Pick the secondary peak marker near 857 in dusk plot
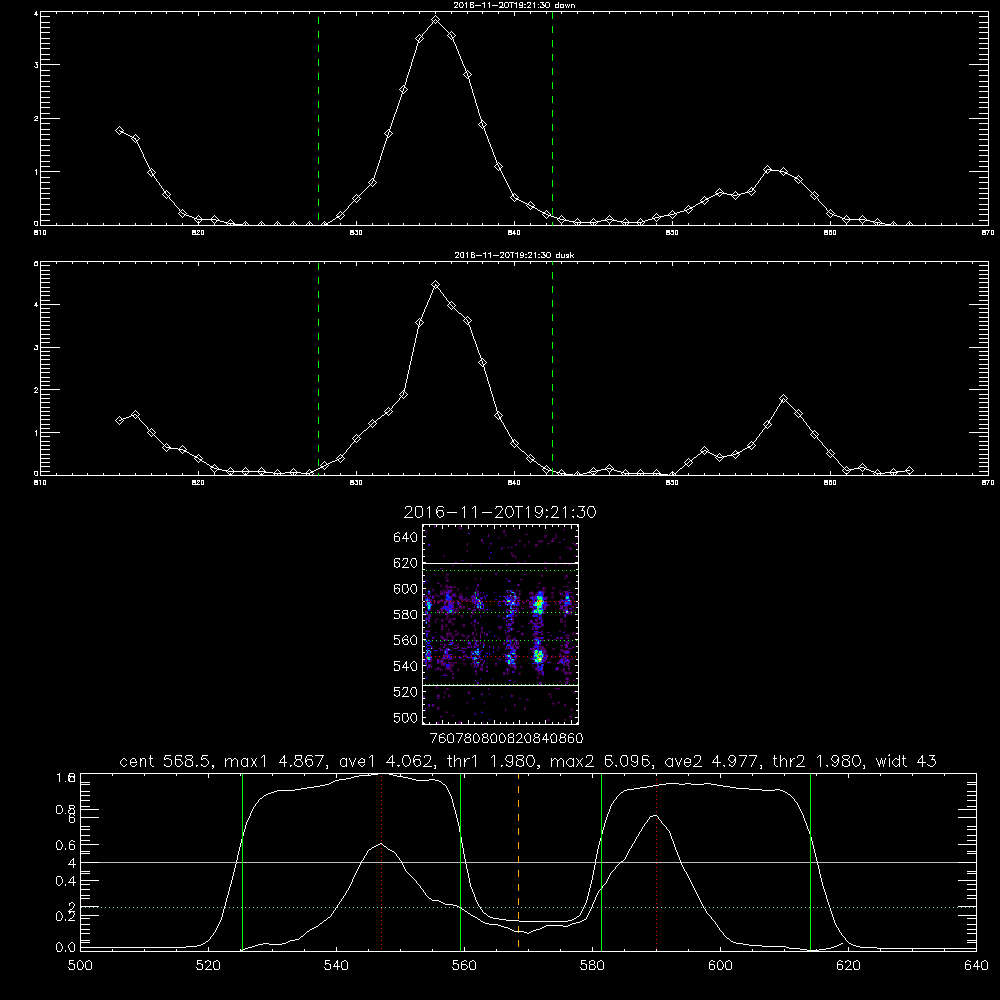1000x1000 pixels. pos(784,399)
